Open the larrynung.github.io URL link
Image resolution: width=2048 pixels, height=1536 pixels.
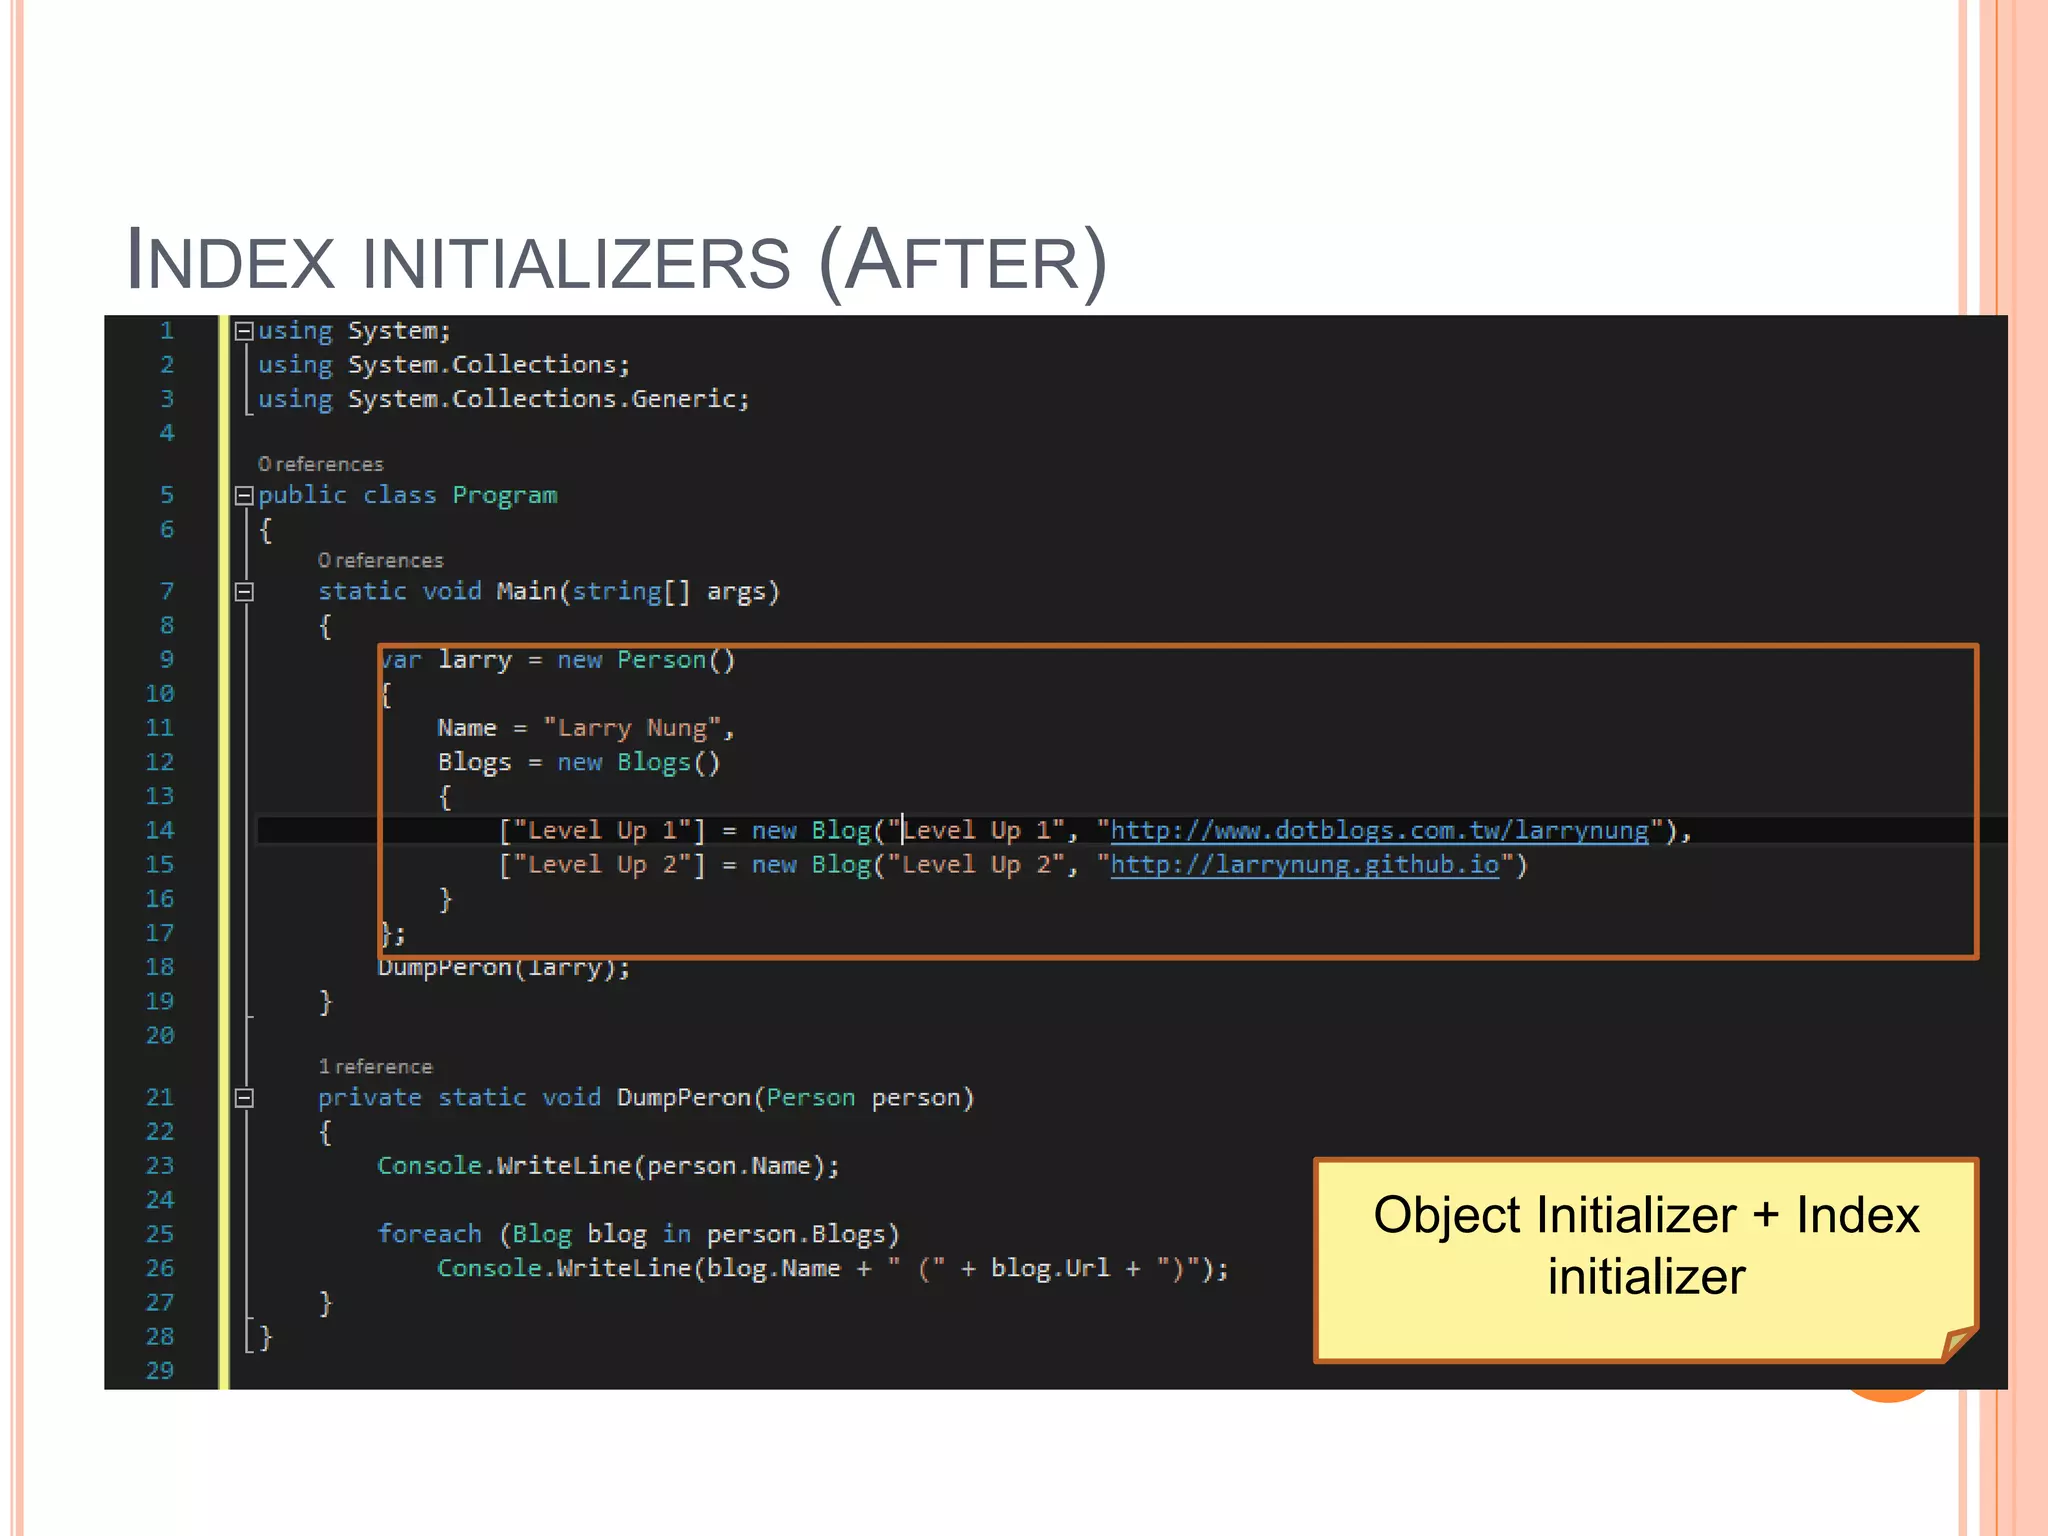point(1305,865)
